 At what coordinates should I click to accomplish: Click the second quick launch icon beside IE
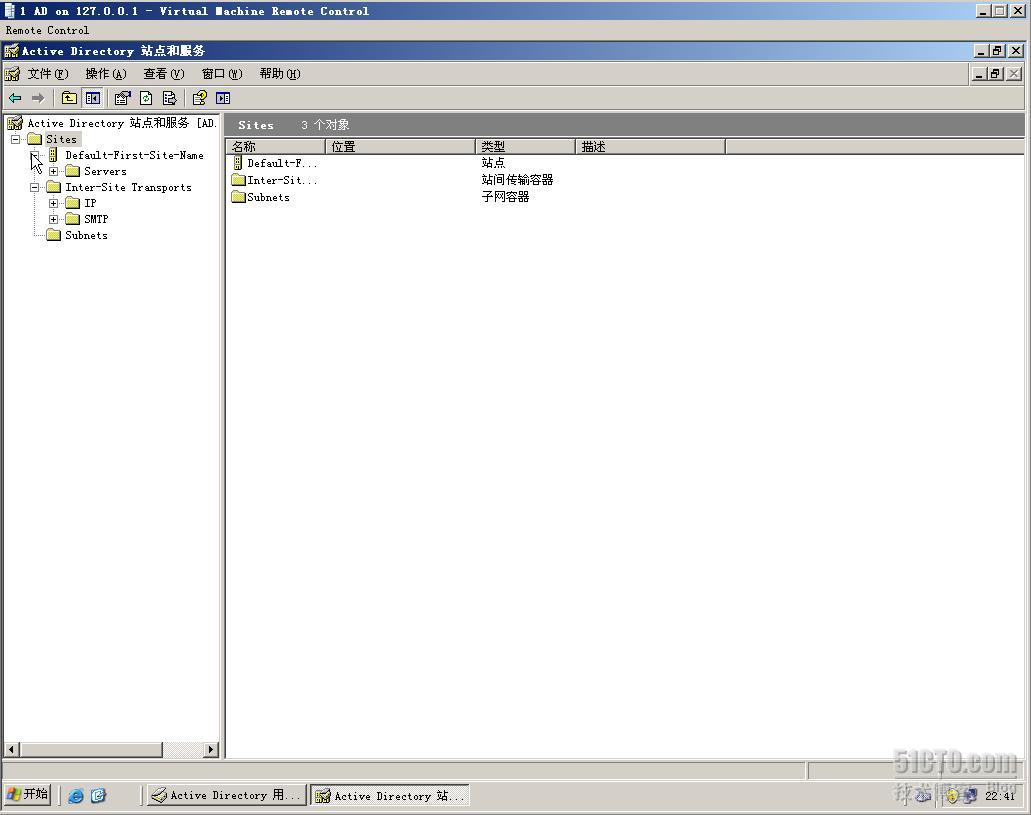coord(98,795)
